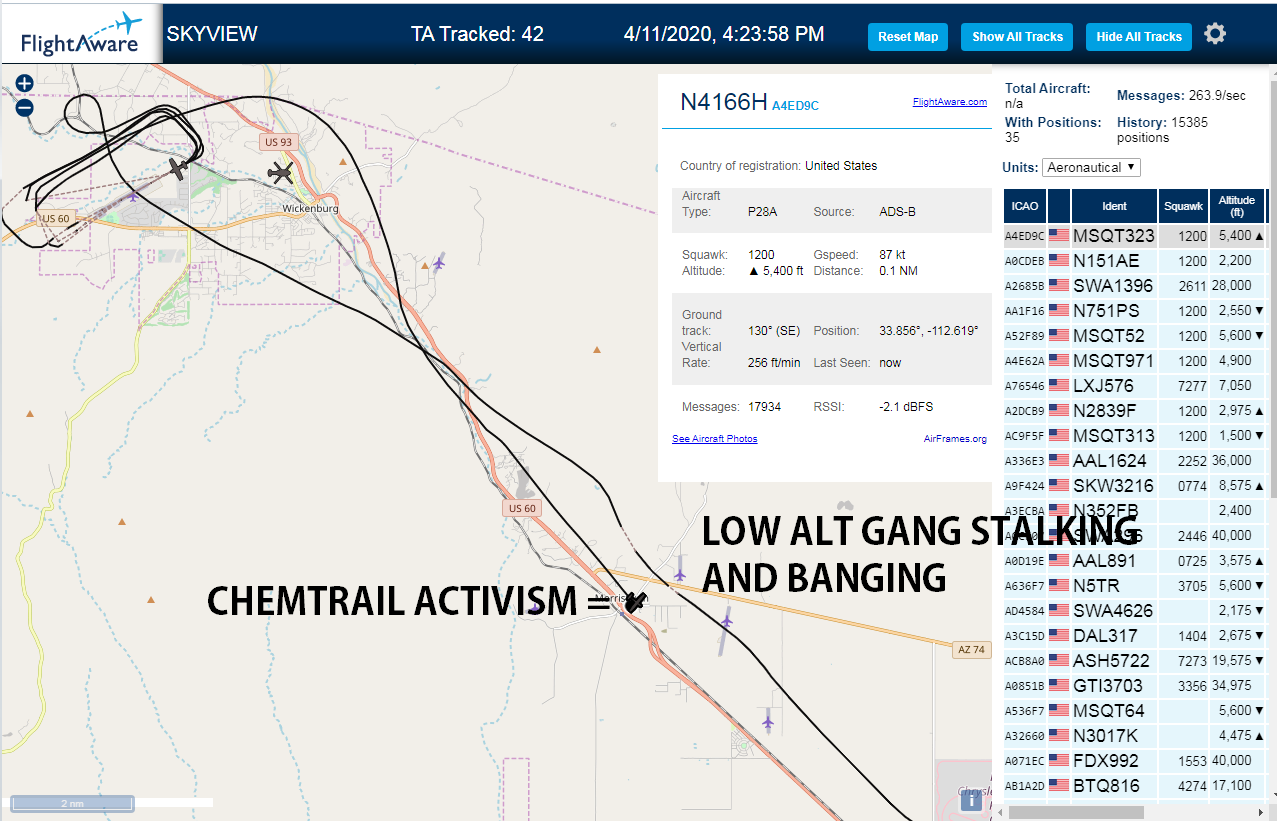Screen dimensions: 1277x821
Task: Click the US flag in the MSQT323 row
Action: [x=1059, y=236]
